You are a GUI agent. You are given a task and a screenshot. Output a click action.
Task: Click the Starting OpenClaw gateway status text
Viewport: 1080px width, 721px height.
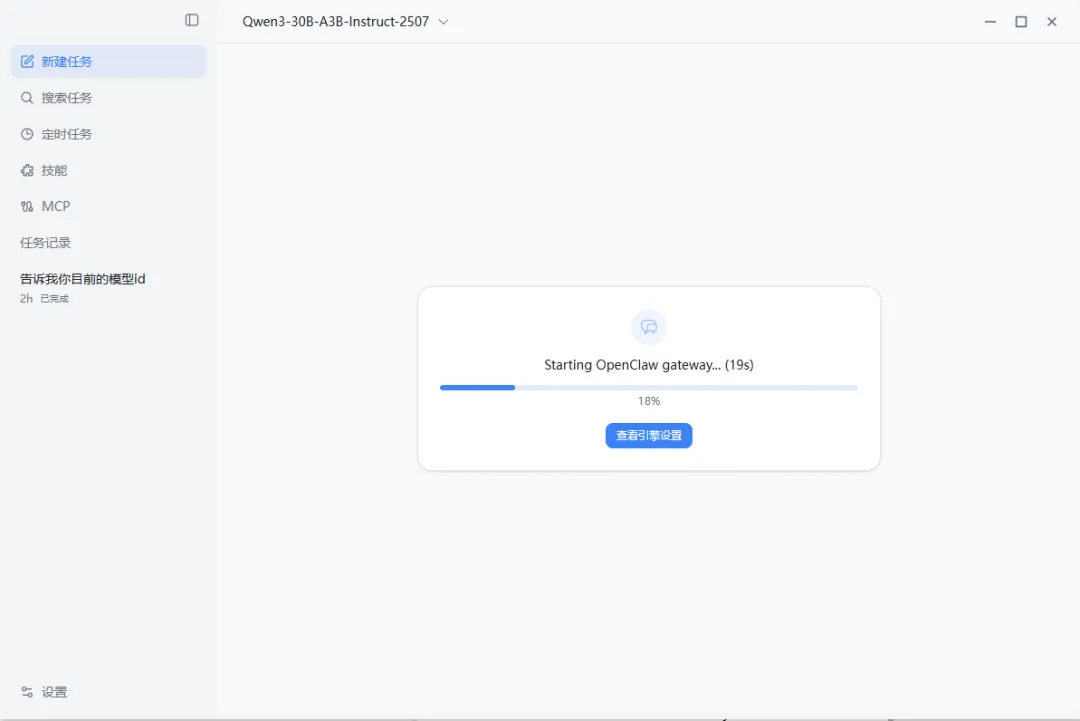point(649,365)
